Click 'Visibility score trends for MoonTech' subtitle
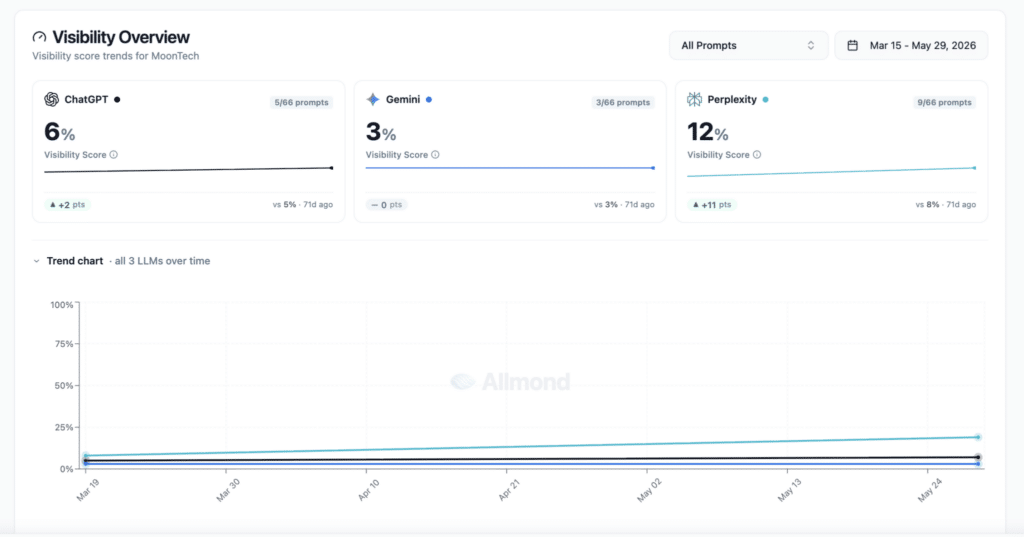Screen dimensions: 1024x537 point(116,56)
